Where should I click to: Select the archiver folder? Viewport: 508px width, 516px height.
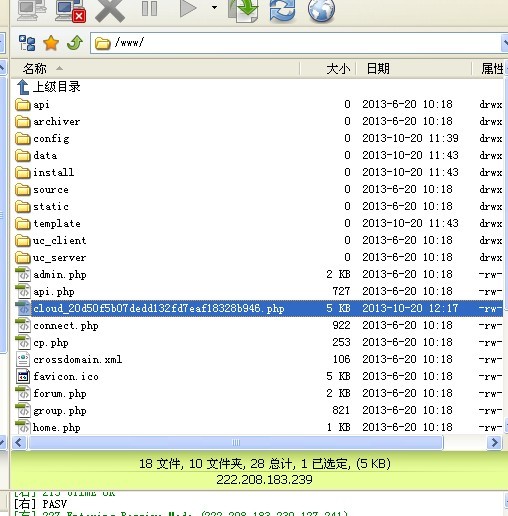click(257, 121)
